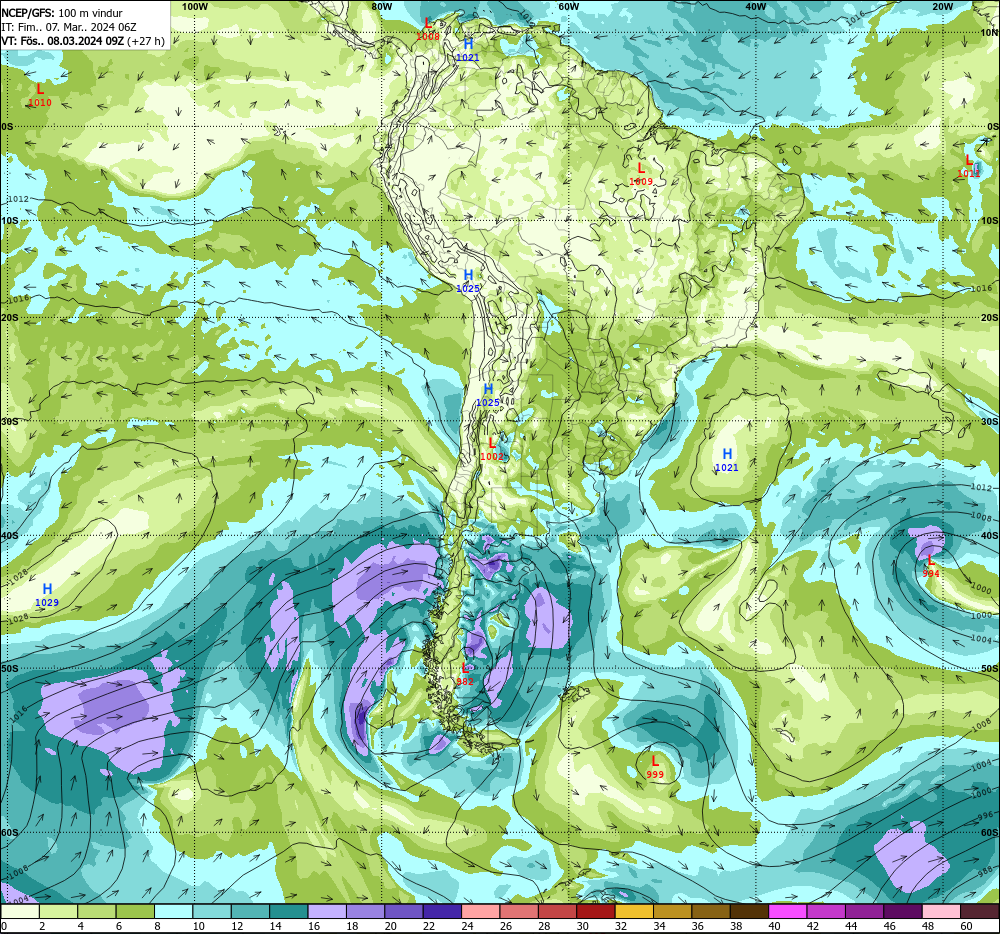This screenshot has width=1000, height=934.
Task: Select the yellow 32–34 legend swatch
Action: tap(634, 911)
